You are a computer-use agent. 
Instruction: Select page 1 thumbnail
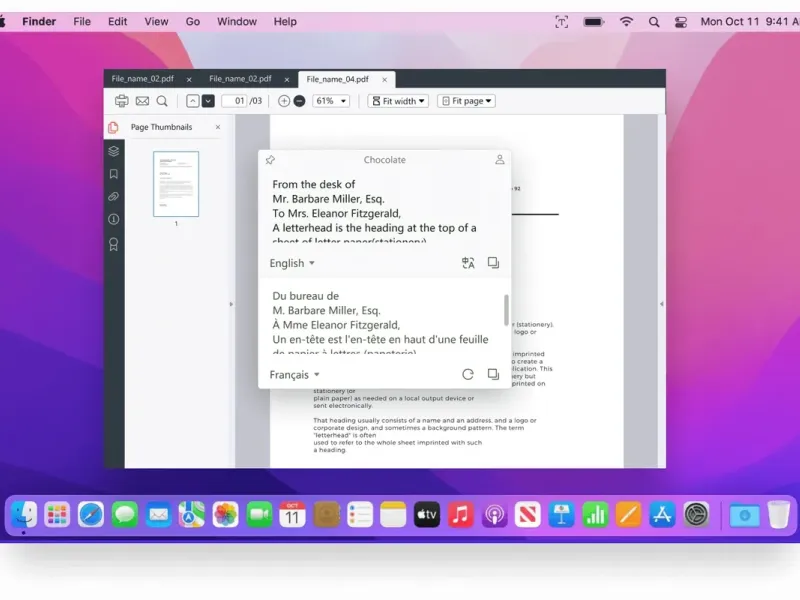pyautogui.click(x=176, y=184)
